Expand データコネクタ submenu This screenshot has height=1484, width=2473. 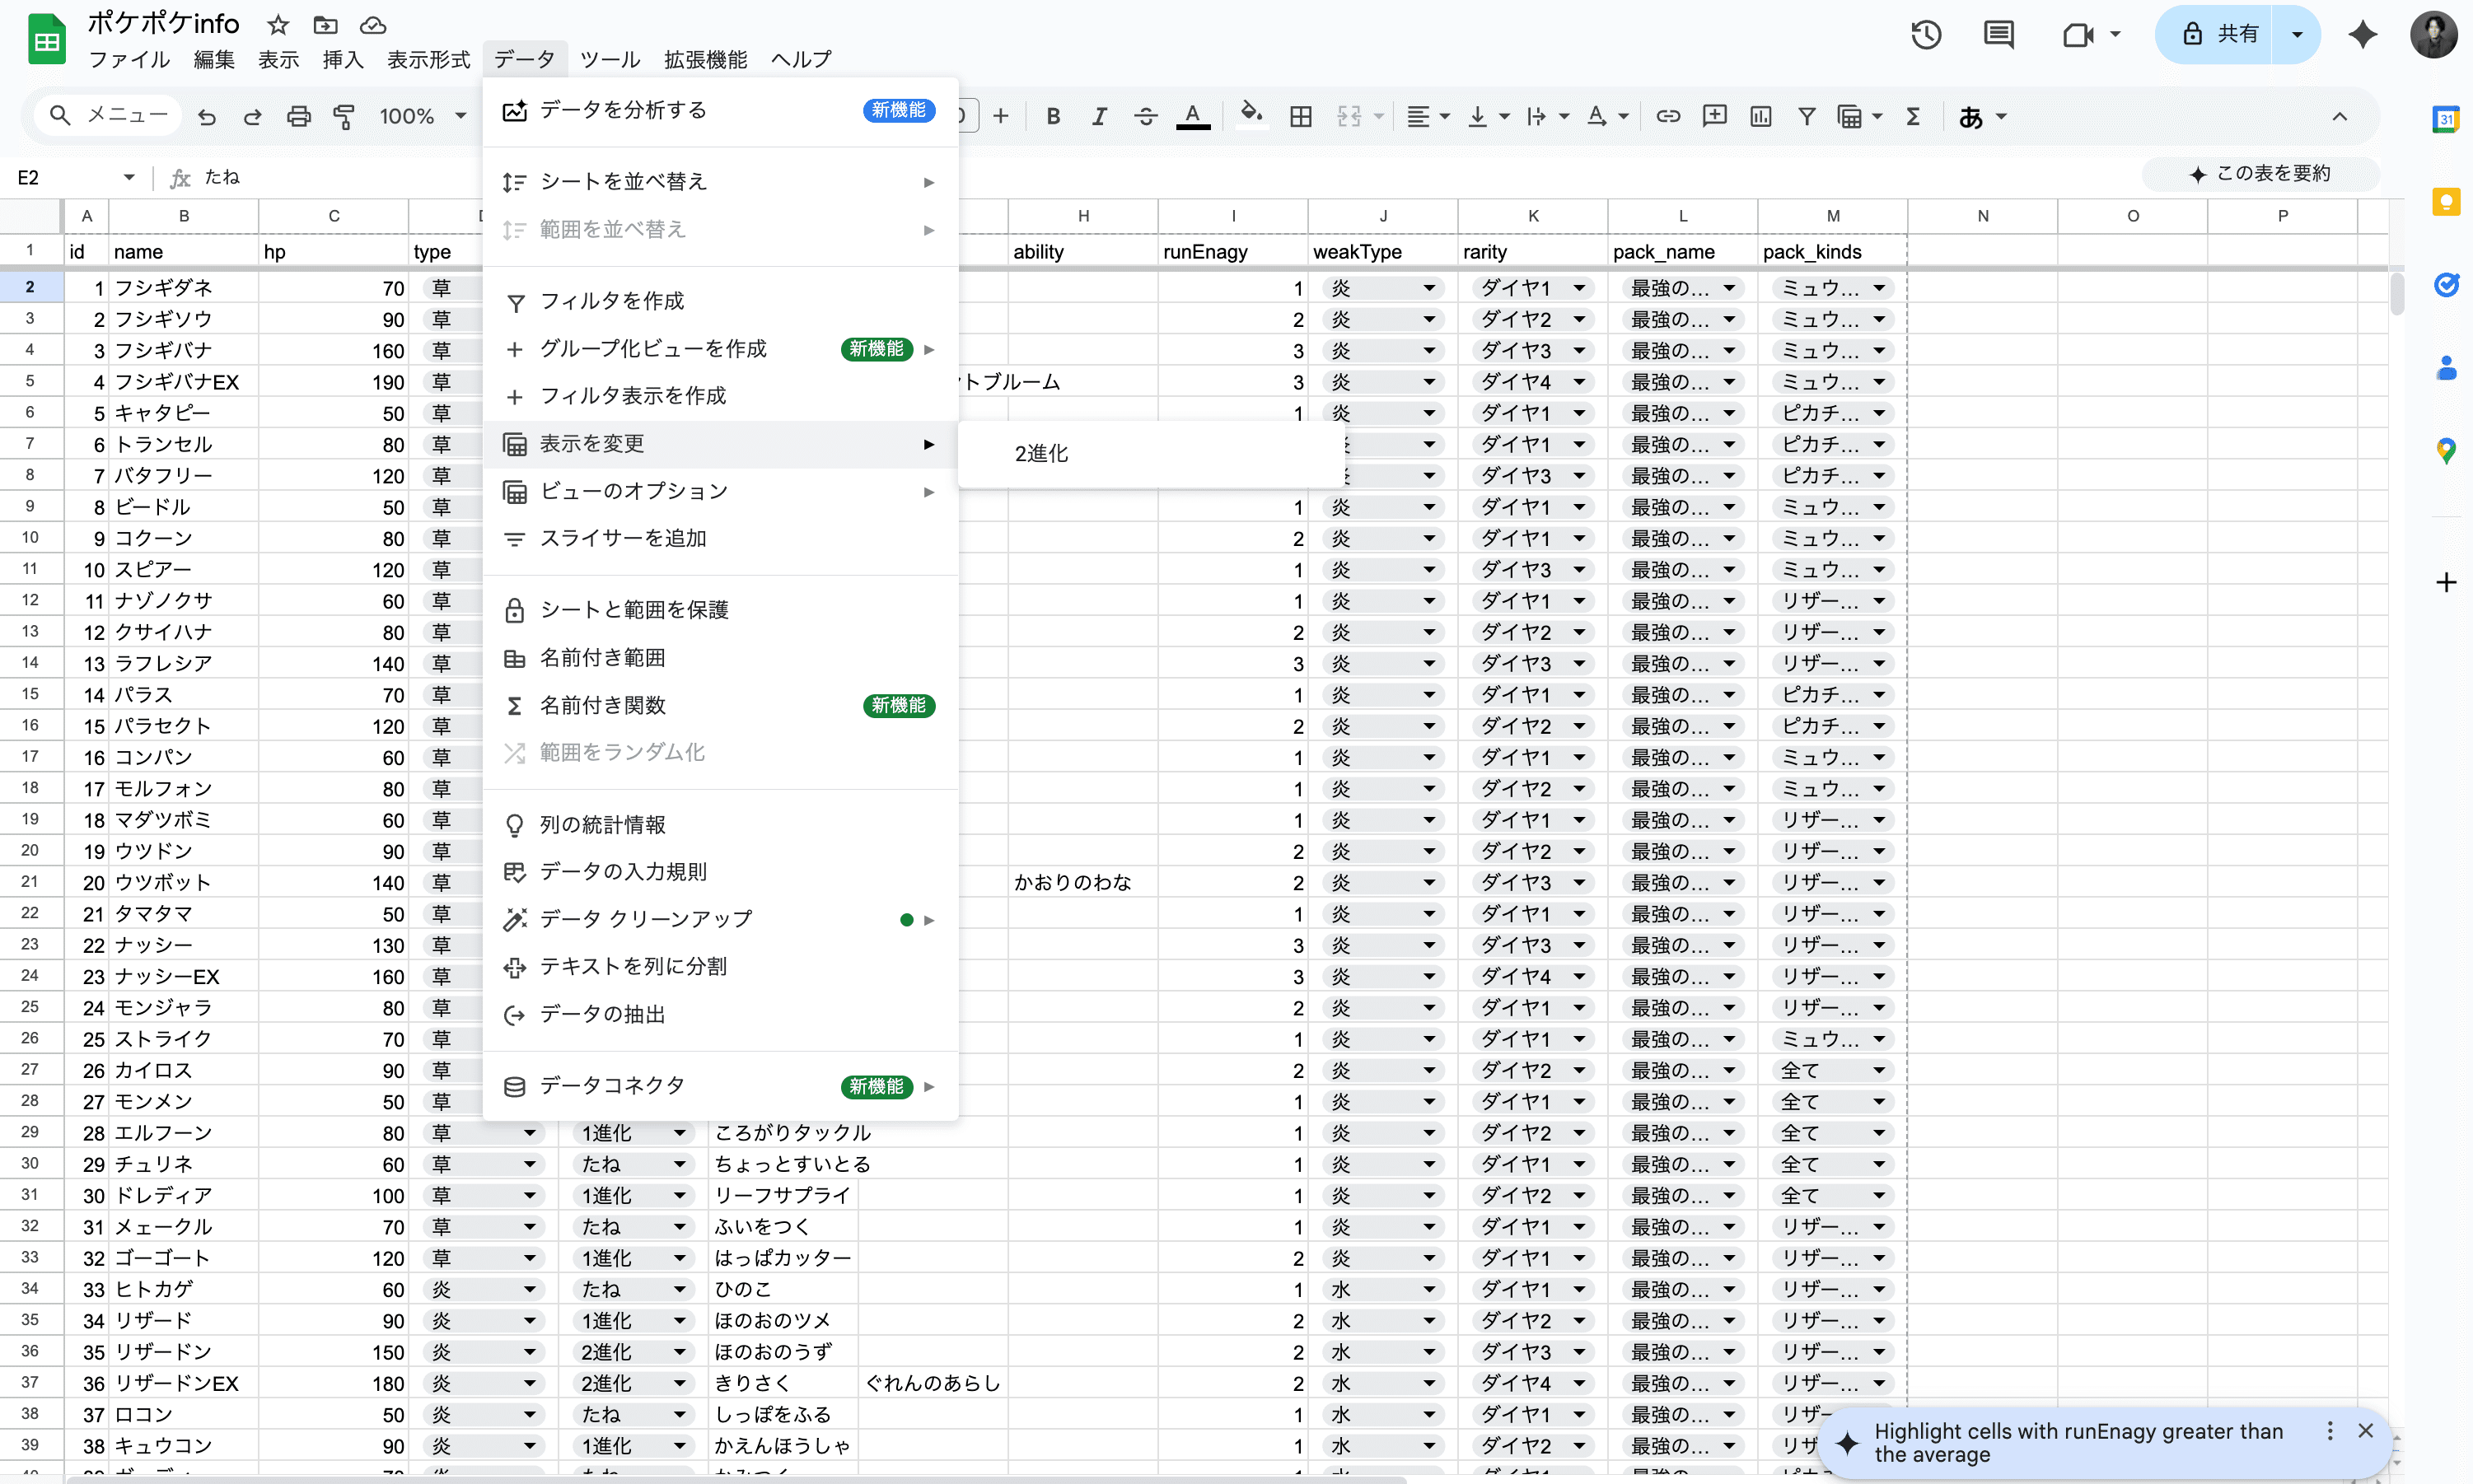(x=720, y=1086)
